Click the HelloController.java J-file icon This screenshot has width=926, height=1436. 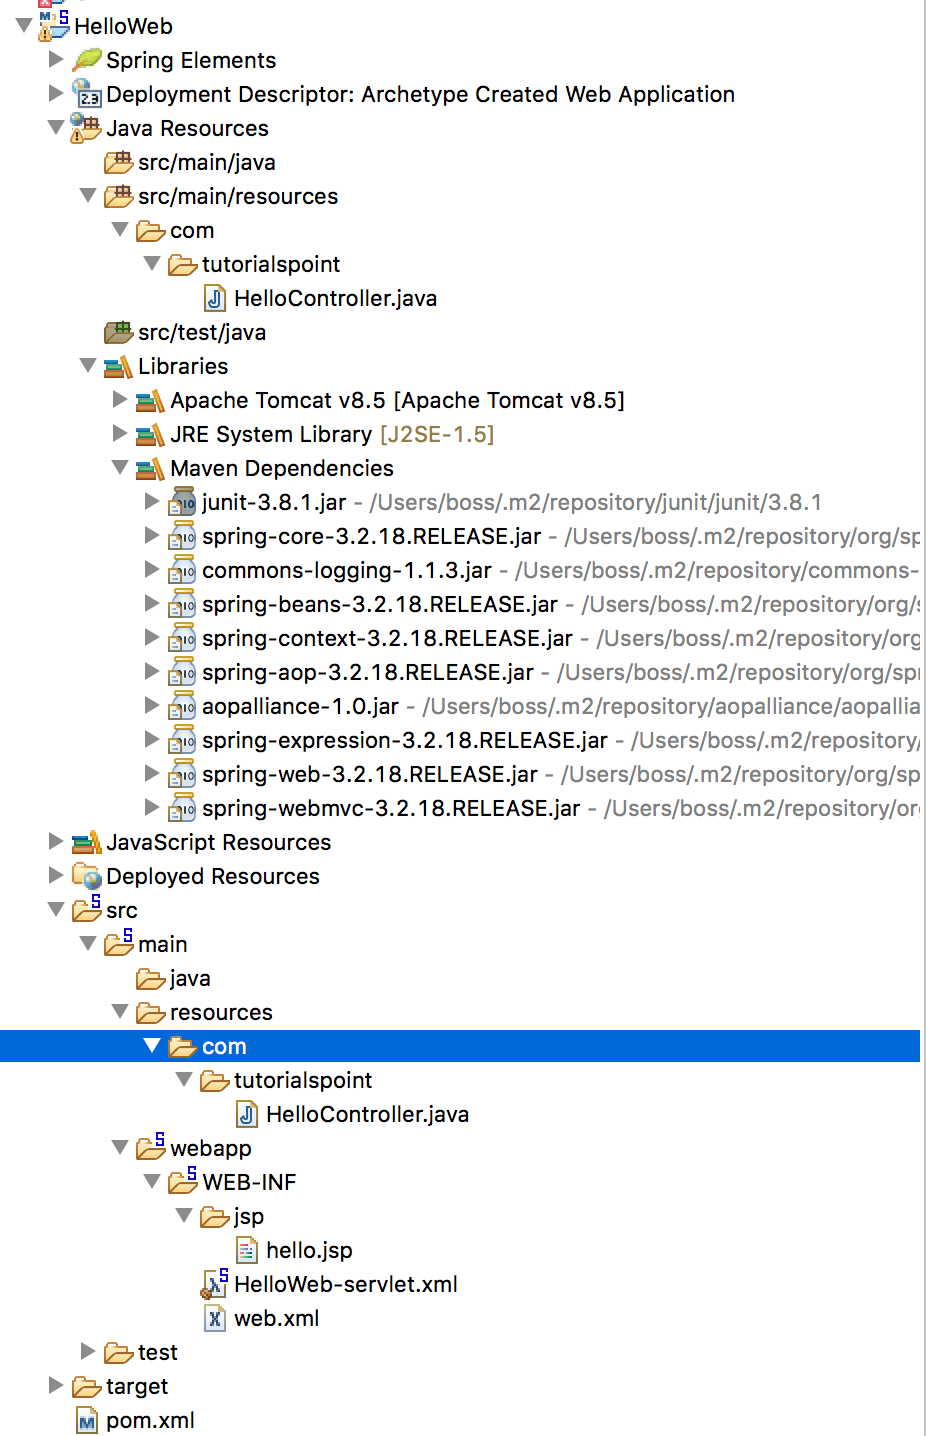pos(215,298)
